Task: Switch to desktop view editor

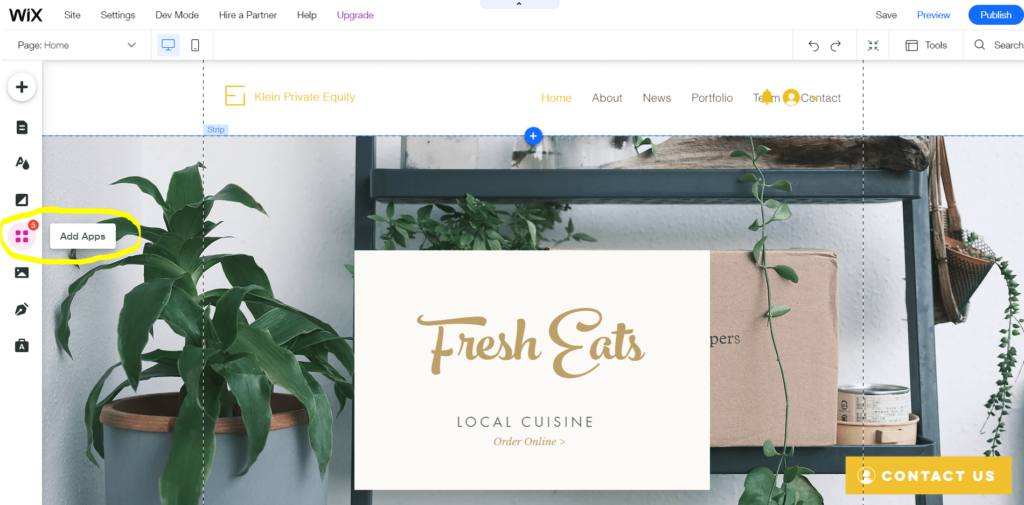Action: point(168,45)
